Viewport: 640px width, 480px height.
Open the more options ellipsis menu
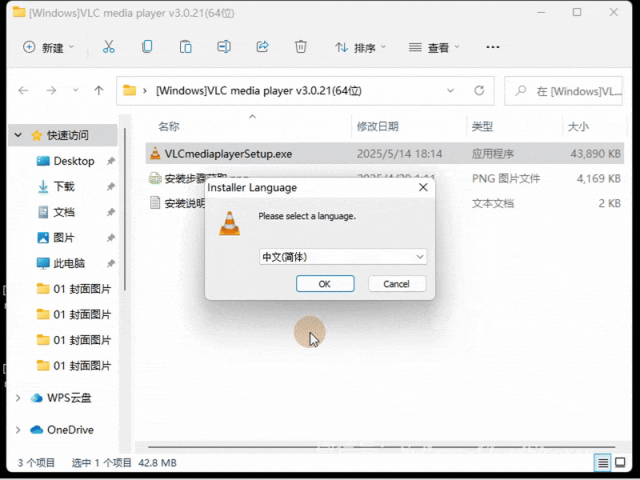[x=492, y=47]
